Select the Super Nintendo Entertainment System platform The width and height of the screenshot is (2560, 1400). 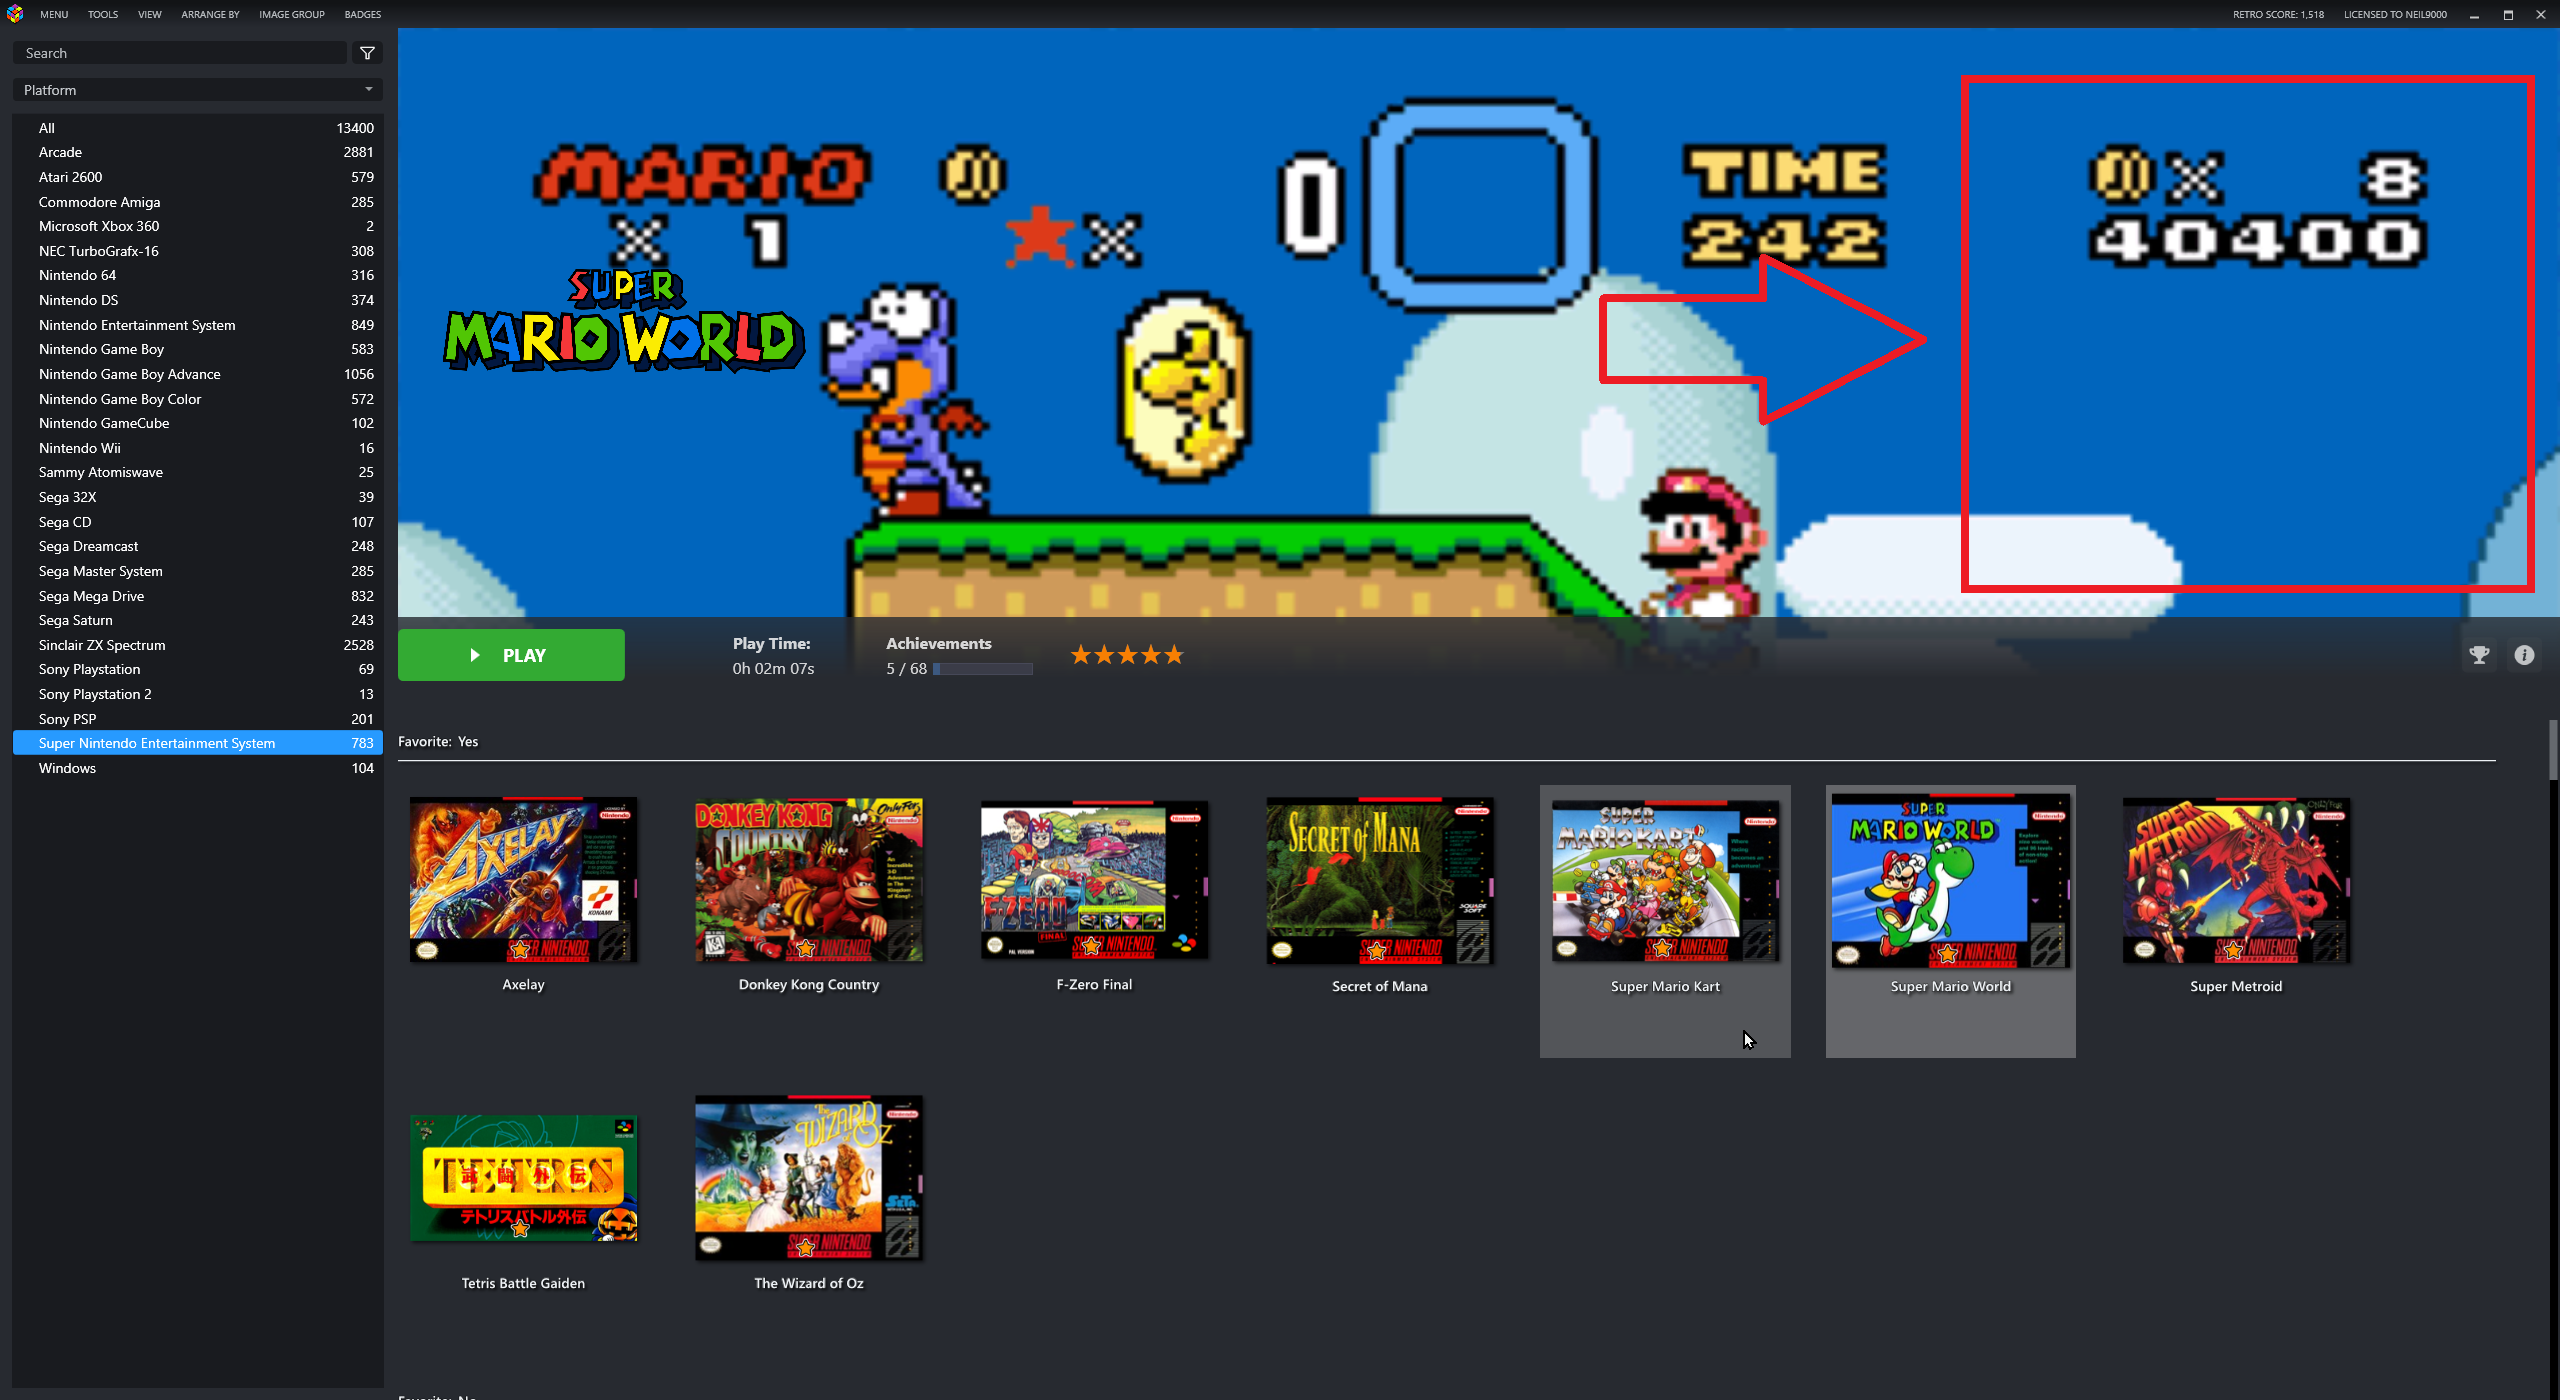coord(198,743)
